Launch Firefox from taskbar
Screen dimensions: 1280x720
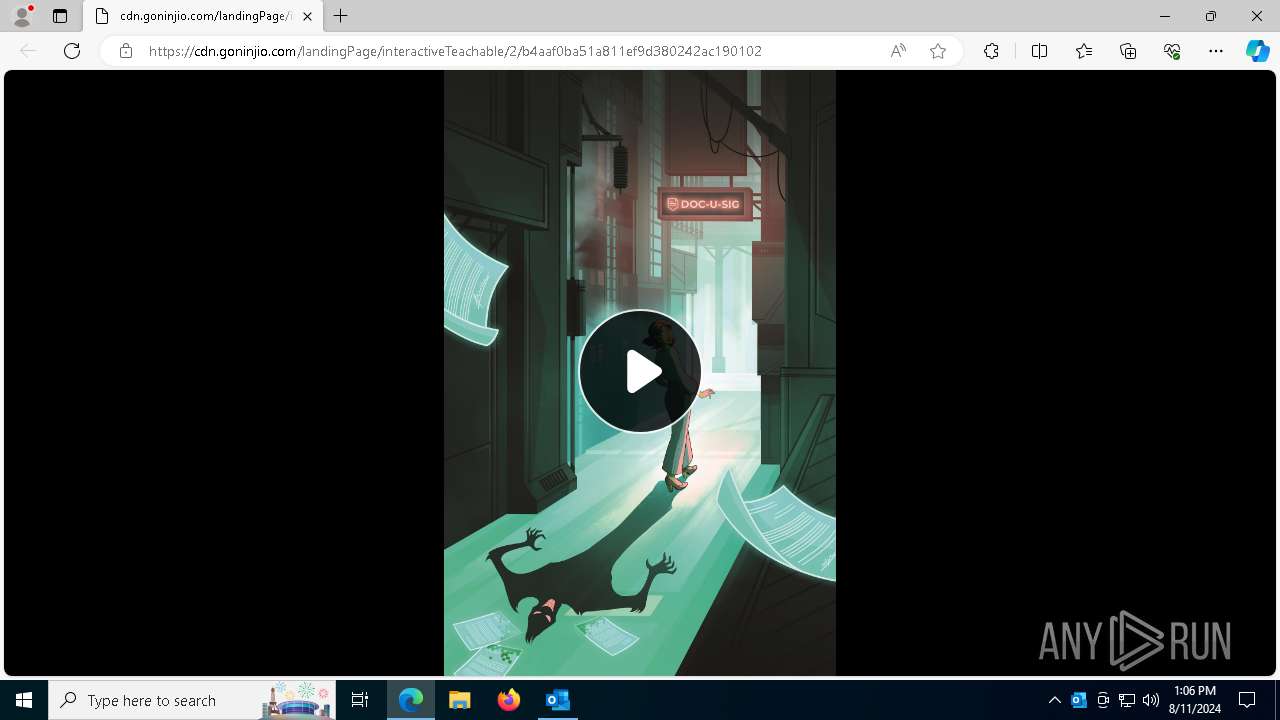[509, 700]
